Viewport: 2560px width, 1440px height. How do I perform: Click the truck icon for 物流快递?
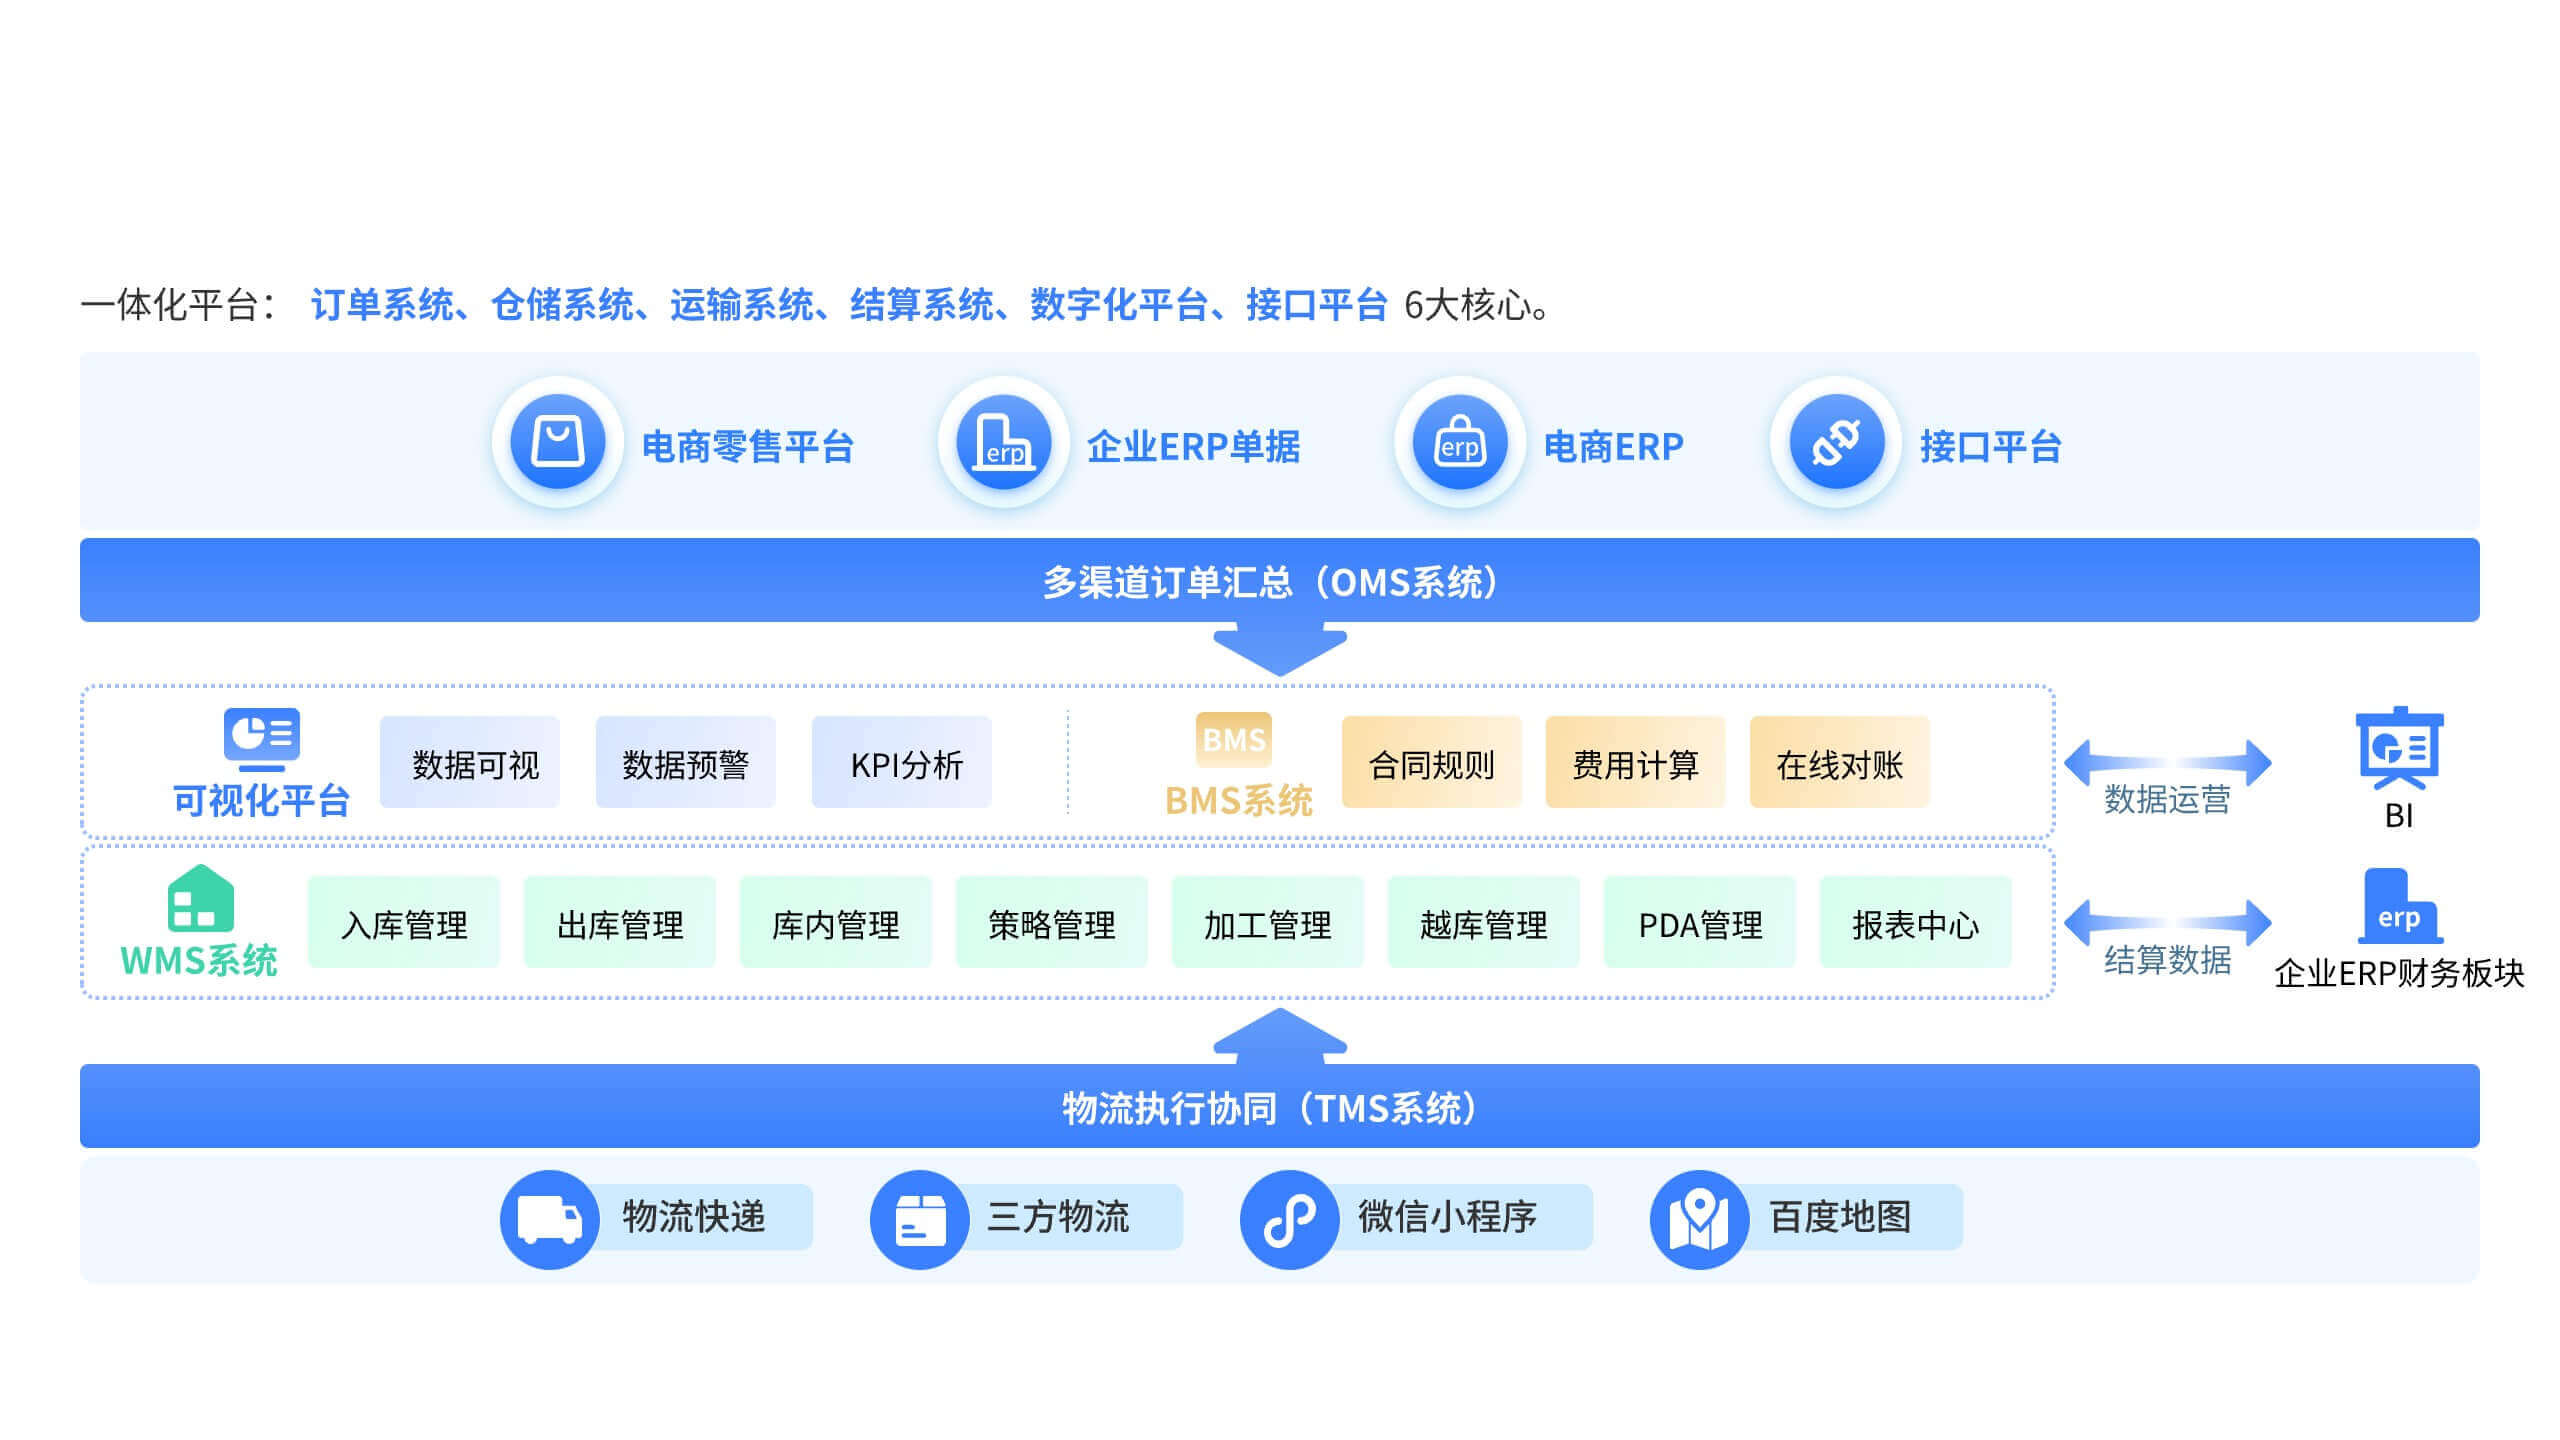click(x=549, y=1219)
